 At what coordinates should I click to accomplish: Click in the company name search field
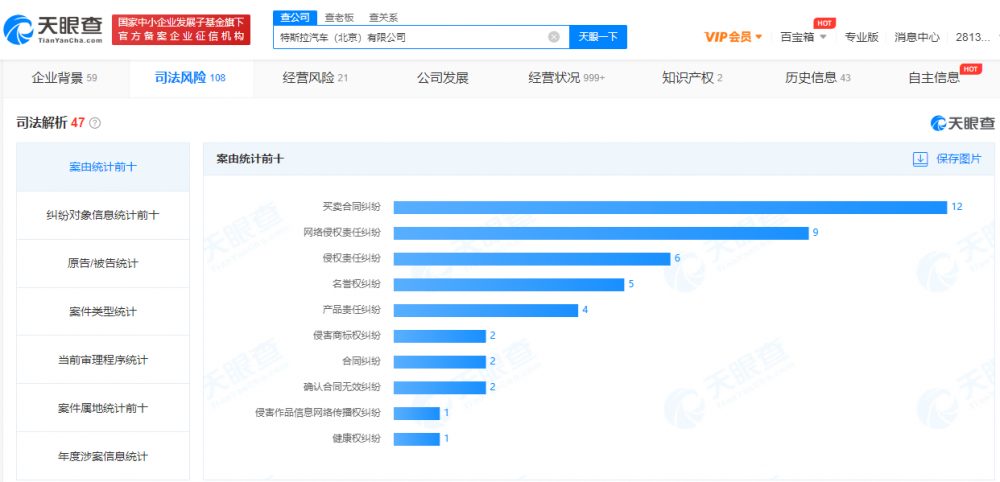[410, 37]
